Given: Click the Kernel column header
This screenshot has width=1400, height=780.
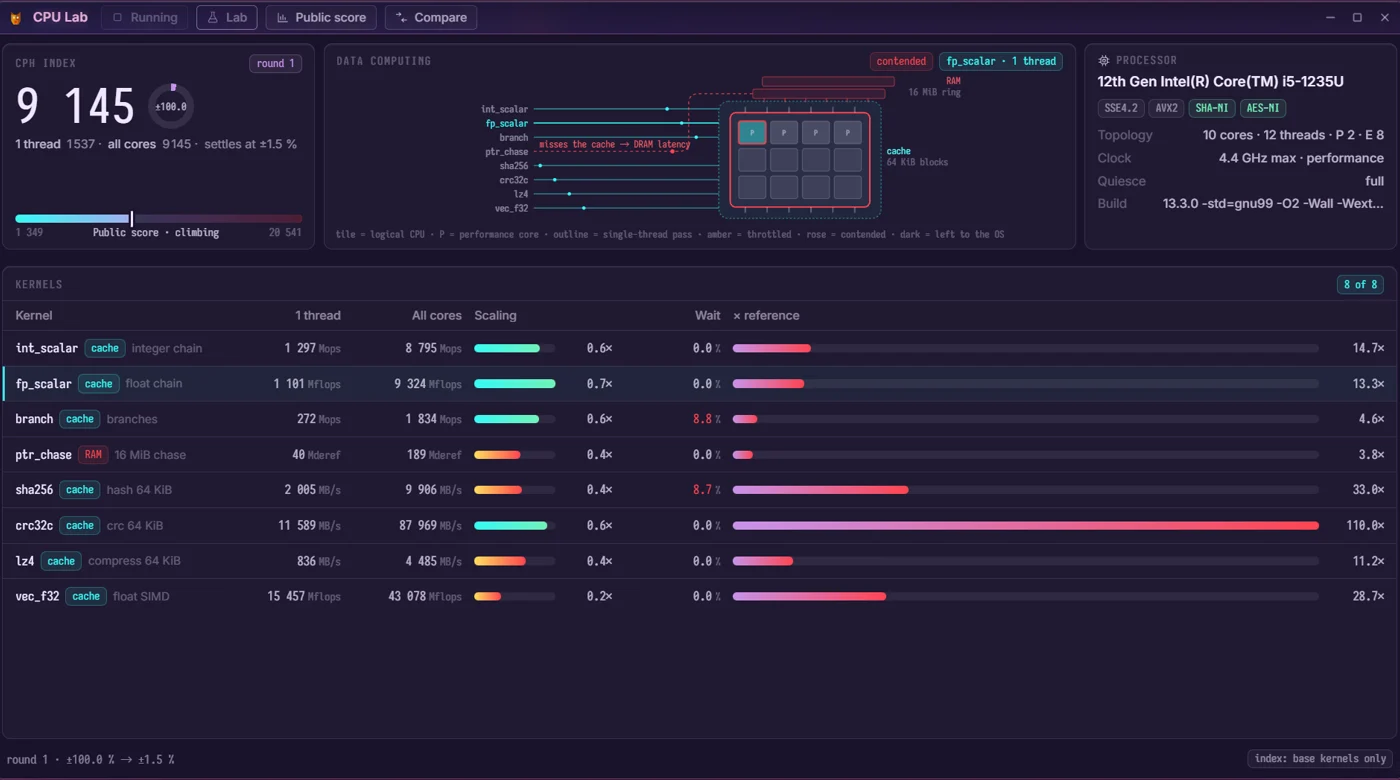Looking at the screenshot, I should click(34, 315).
